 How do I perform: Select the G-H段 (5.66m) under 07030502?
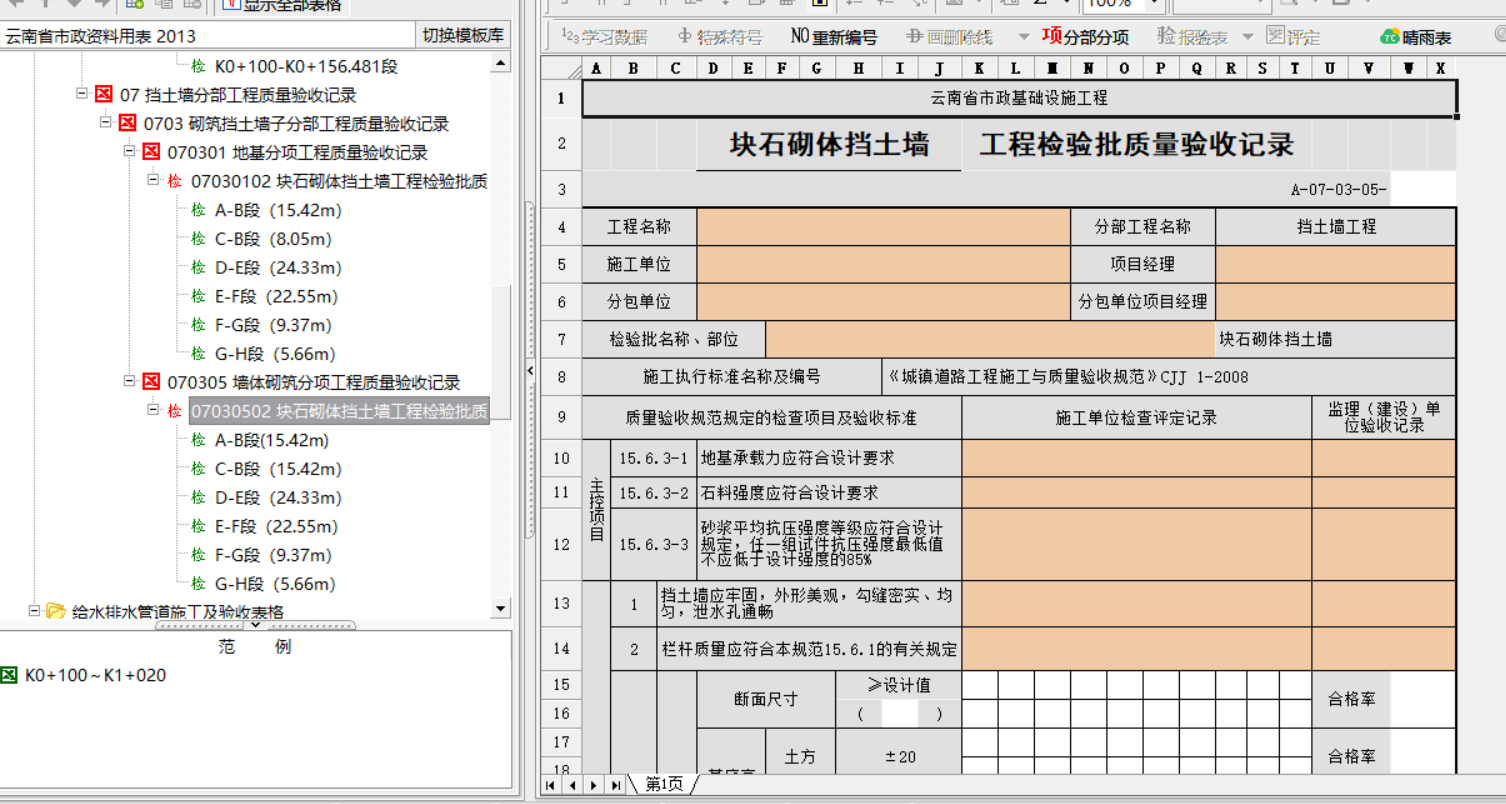[x=274, y=584]
